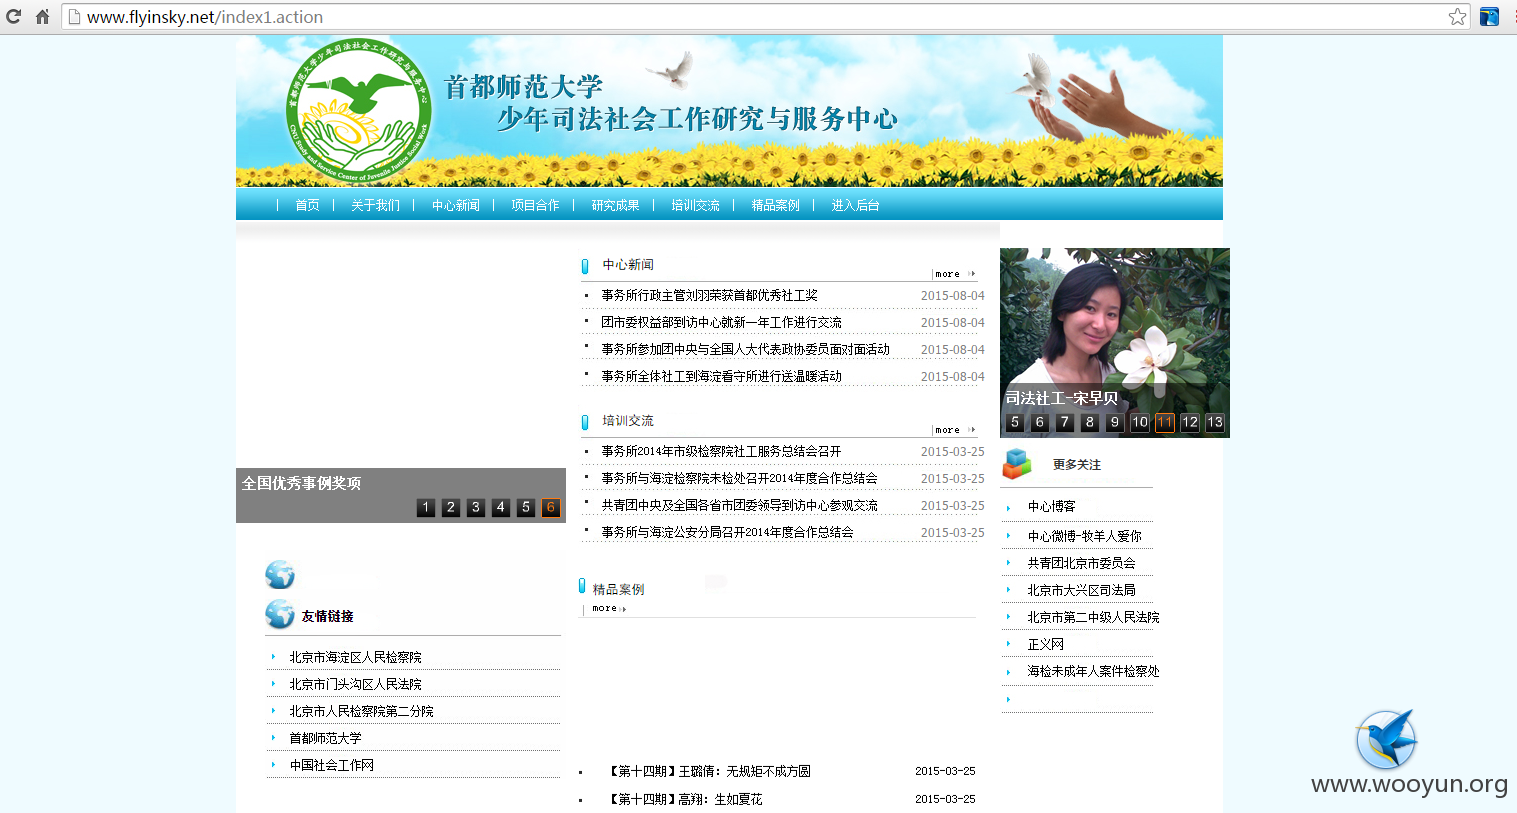Viewport: 1517px width, 813px height.
Task: Open the 中心博客 link
Action: coord(1051,507)
